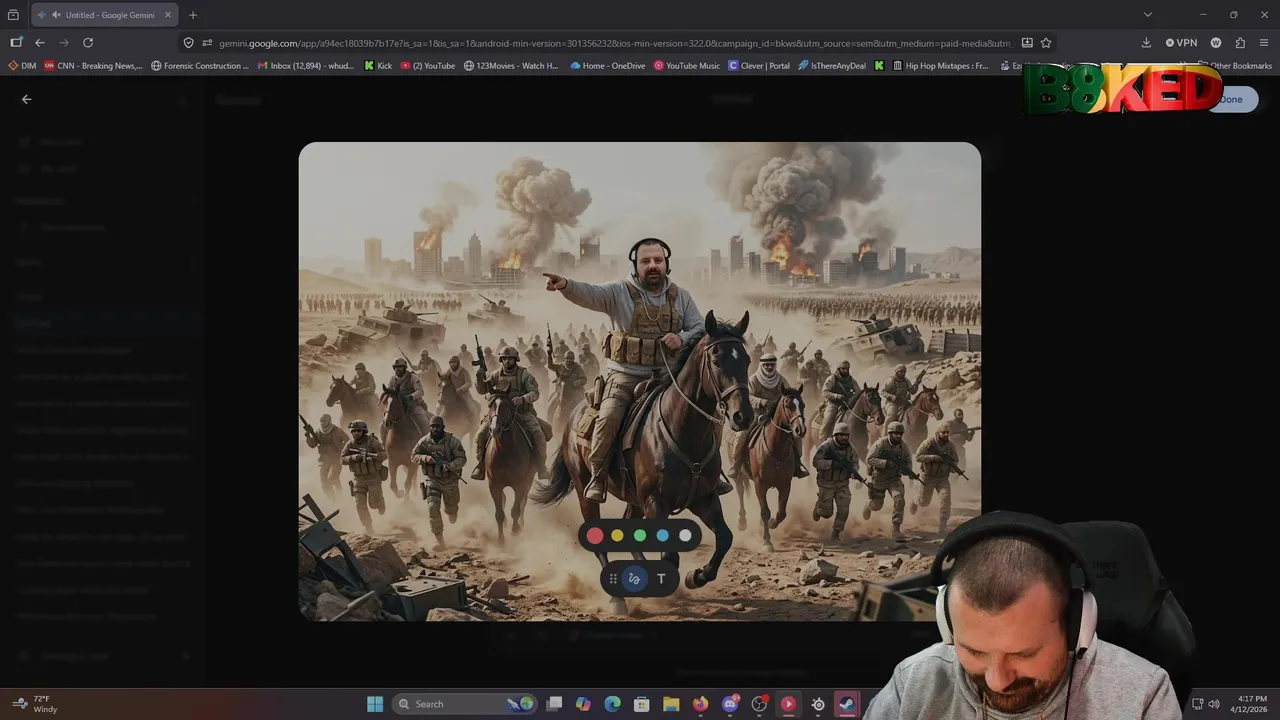Select the Text (T) annotation tool

[x=661, y=579]
